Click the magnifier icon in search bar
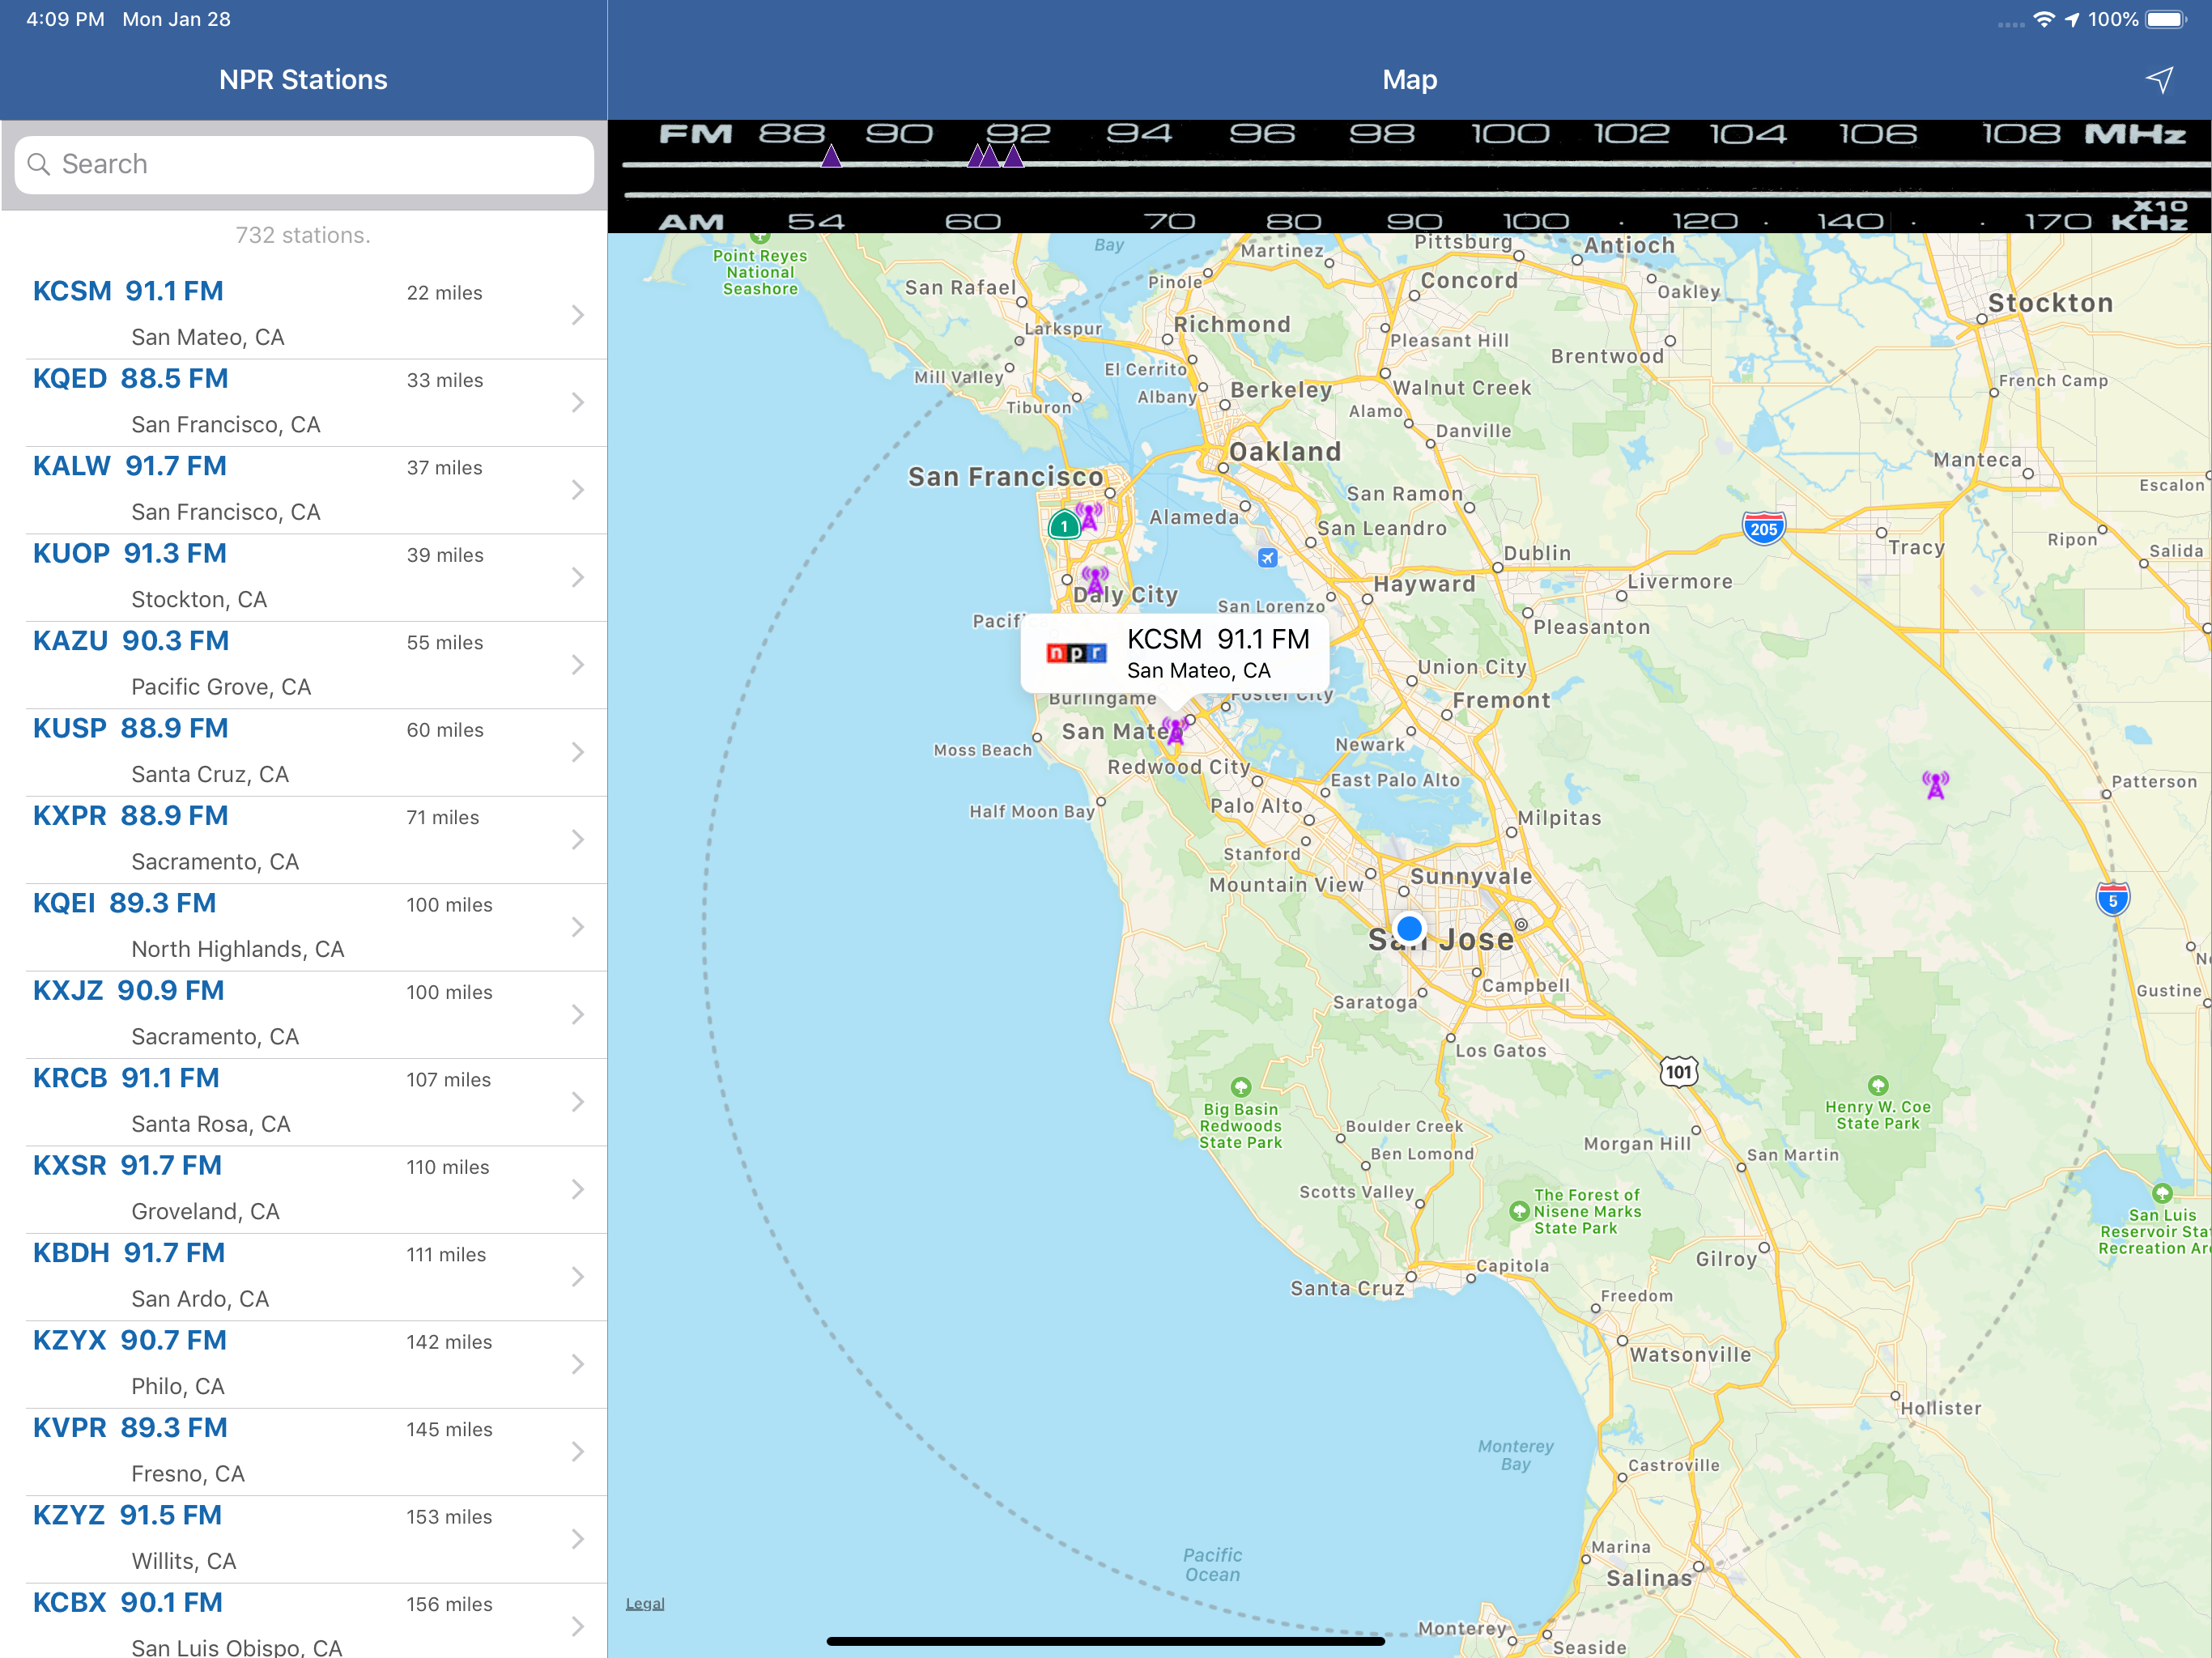This screenshot has height=1658, width=2212. pos(39,164)
